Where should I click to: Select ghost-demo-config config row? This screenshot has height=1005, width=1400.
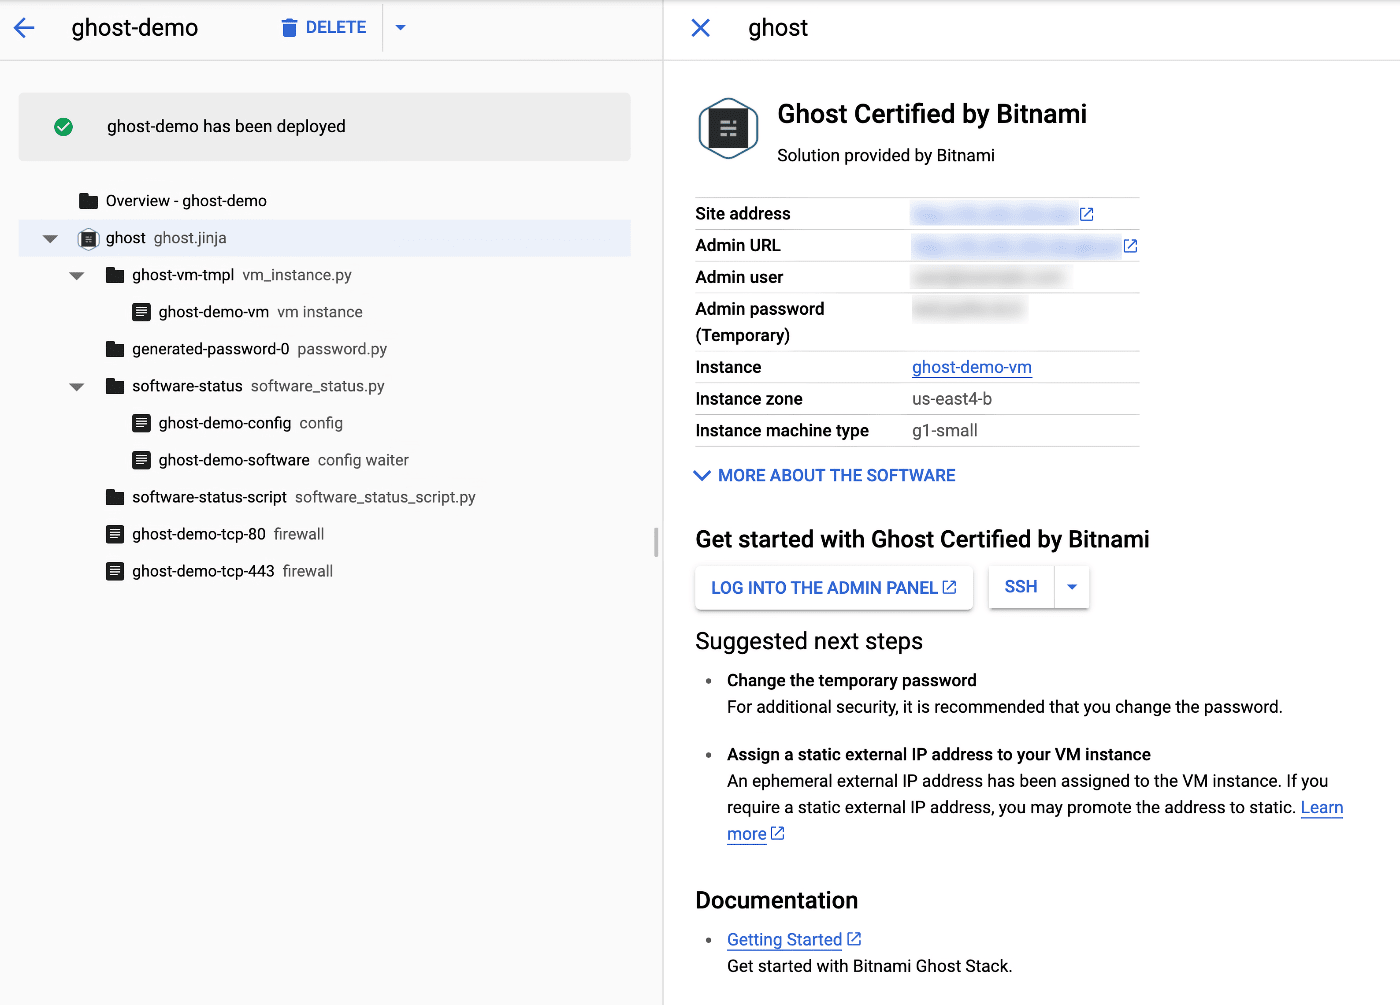click(x=325, y=423)
